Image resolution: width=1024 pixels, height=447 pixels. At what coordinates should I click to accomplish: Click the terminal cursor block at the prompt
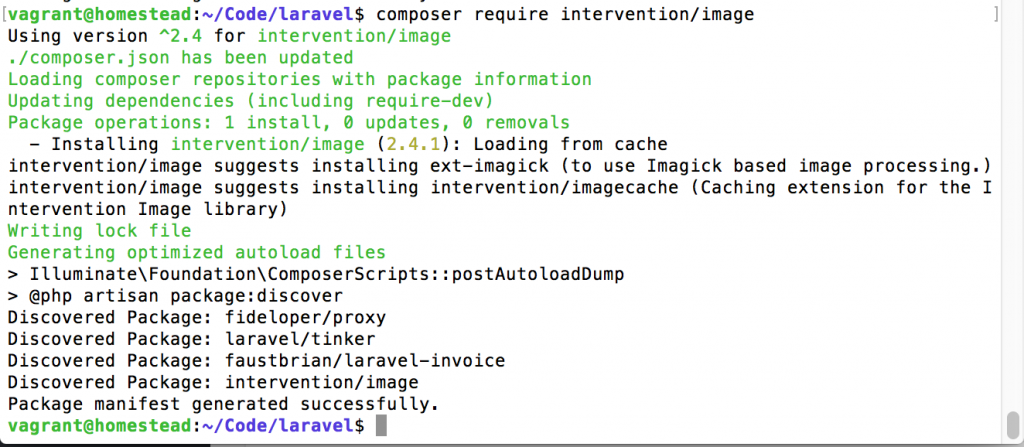[380, 426]
